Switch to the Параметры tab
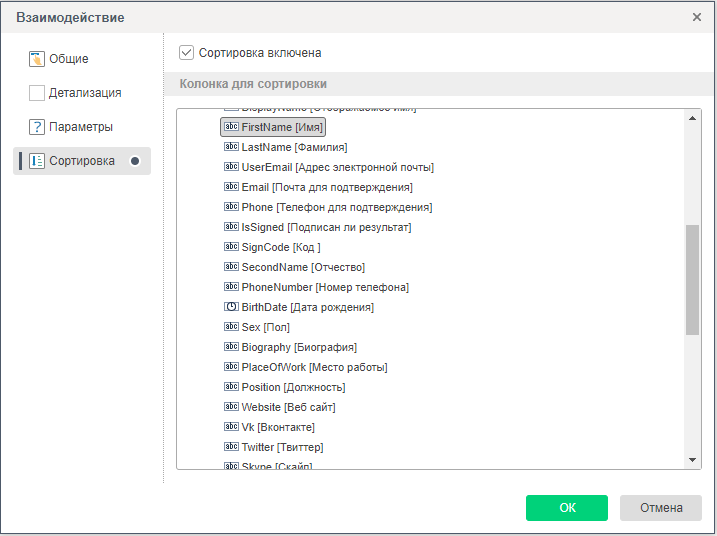Viewport: 717px width, 536px height. click(80, 127)
